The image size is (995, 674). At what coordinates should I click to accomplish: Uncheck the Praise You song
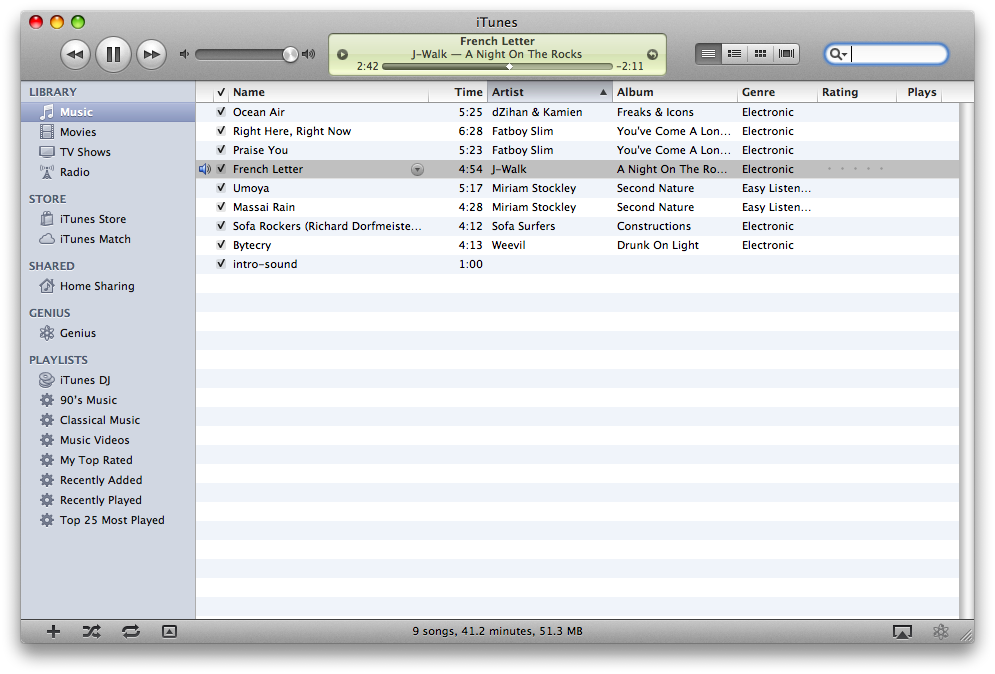coord(221,150)
